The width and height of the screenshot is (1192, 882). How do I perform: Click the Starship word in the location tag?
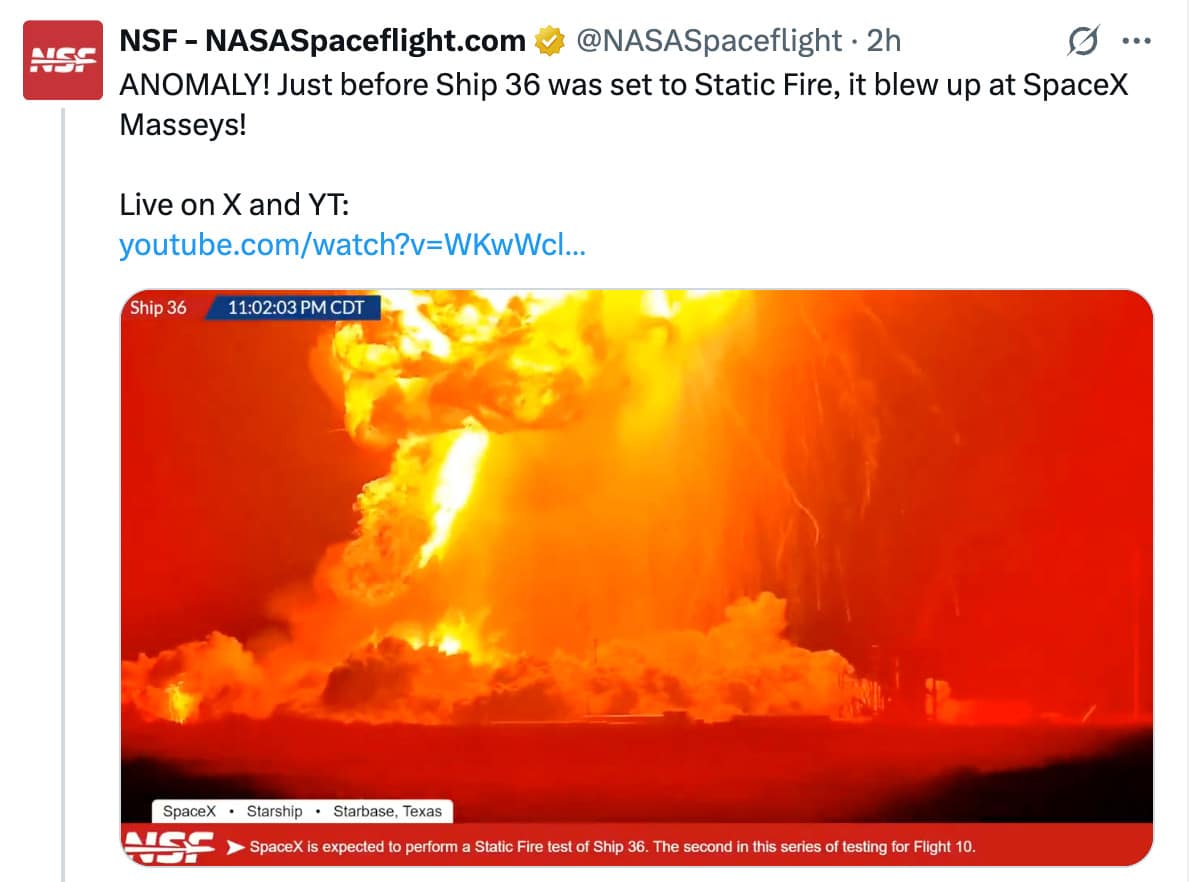274,811
